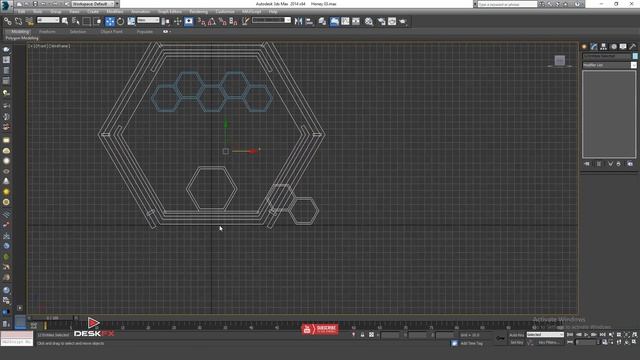This screenshot has width=640, height=360.
Task: Open the Schematic View
Action: click(356, 22)
